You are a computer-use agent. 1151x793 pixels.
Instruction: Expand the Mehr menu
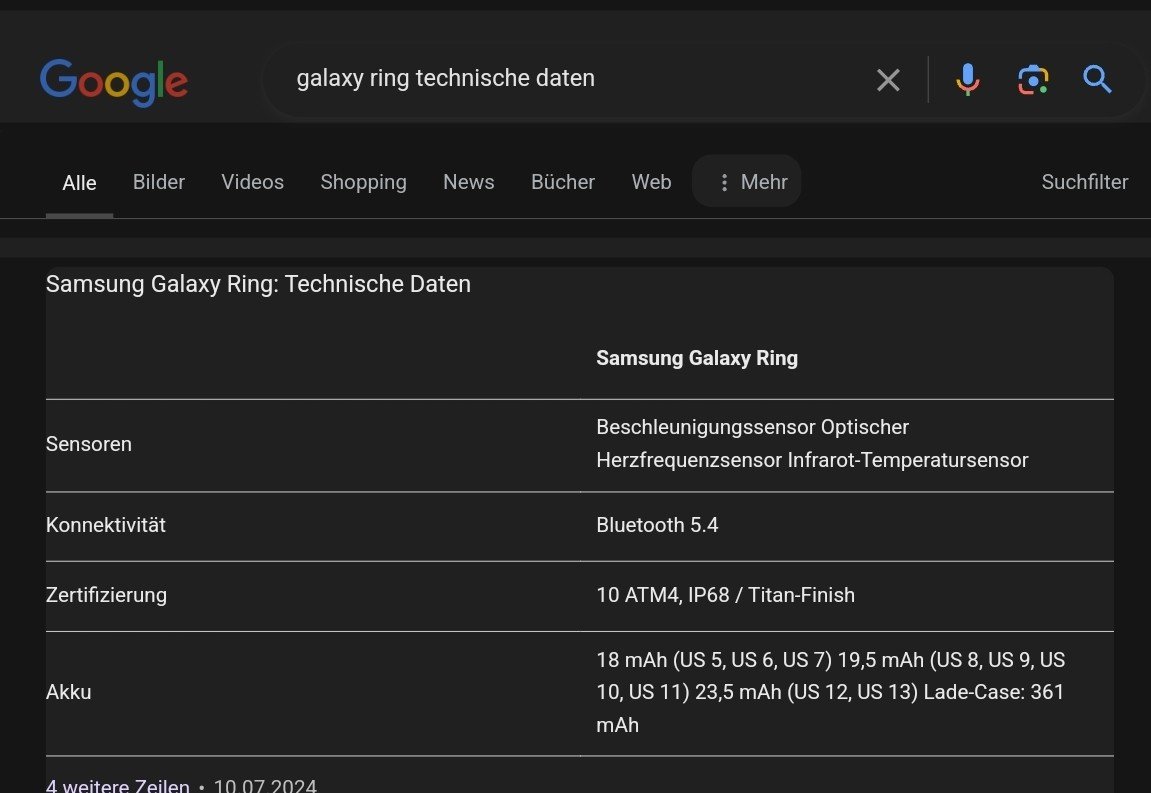(748, 182)
